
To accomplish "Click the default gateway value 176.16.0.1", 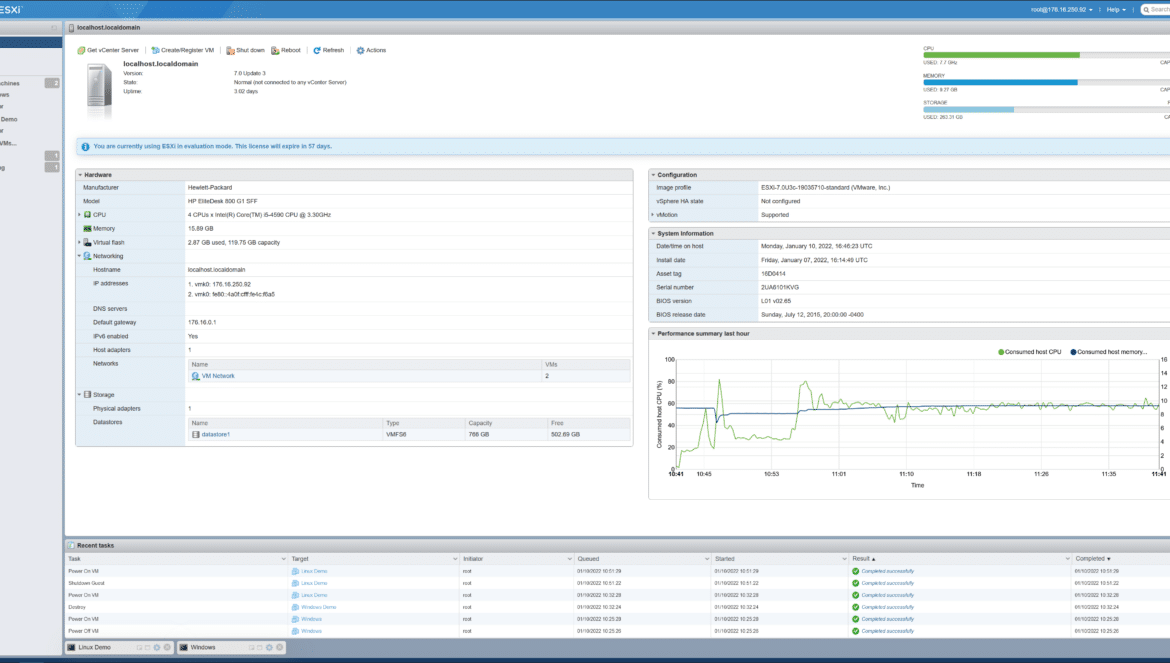I will [x=202, y=323].
